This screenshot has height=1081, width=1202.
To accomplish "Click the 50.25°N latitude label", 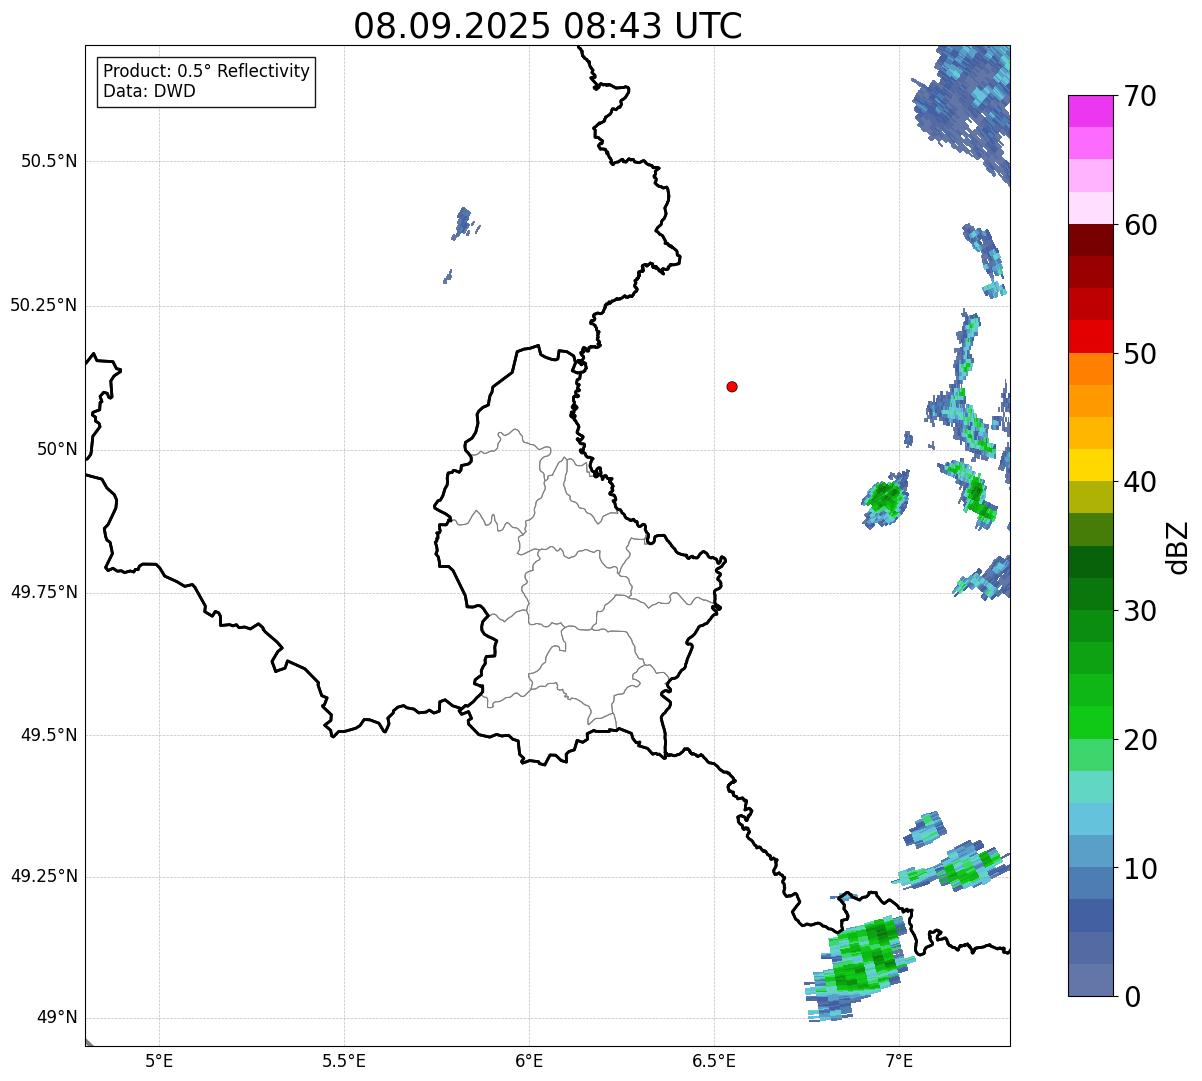I will point(43,305).
